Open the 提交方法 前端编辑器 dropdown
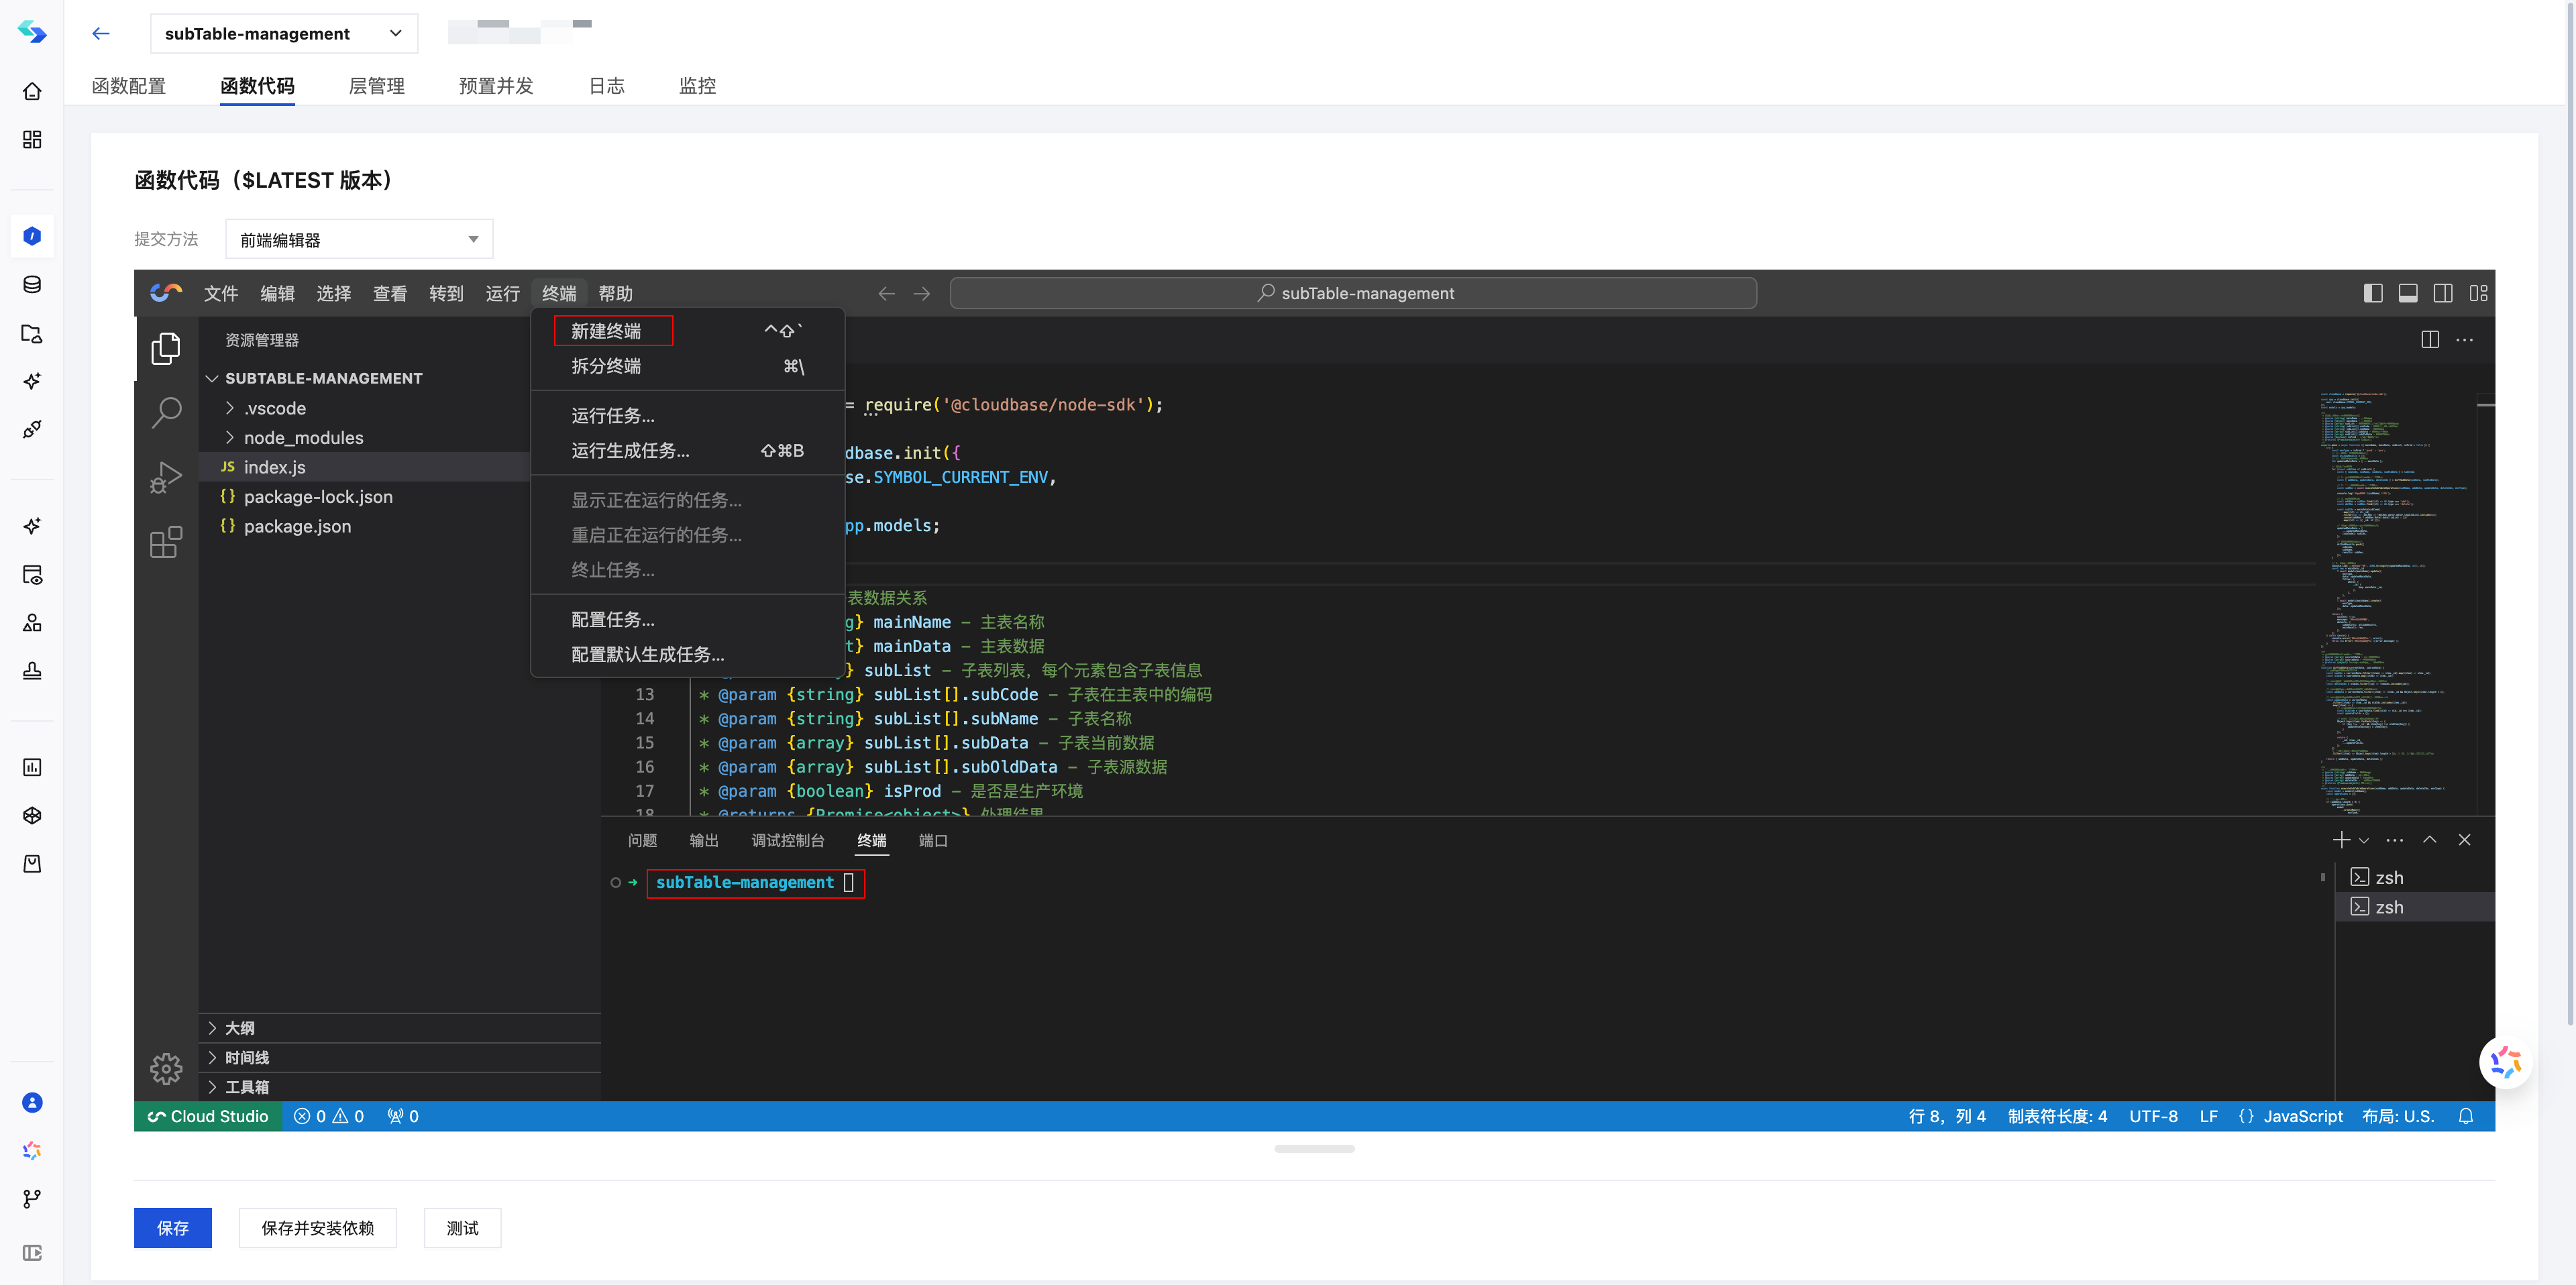Screen dimensions: 2576x1285 point(359,239)
